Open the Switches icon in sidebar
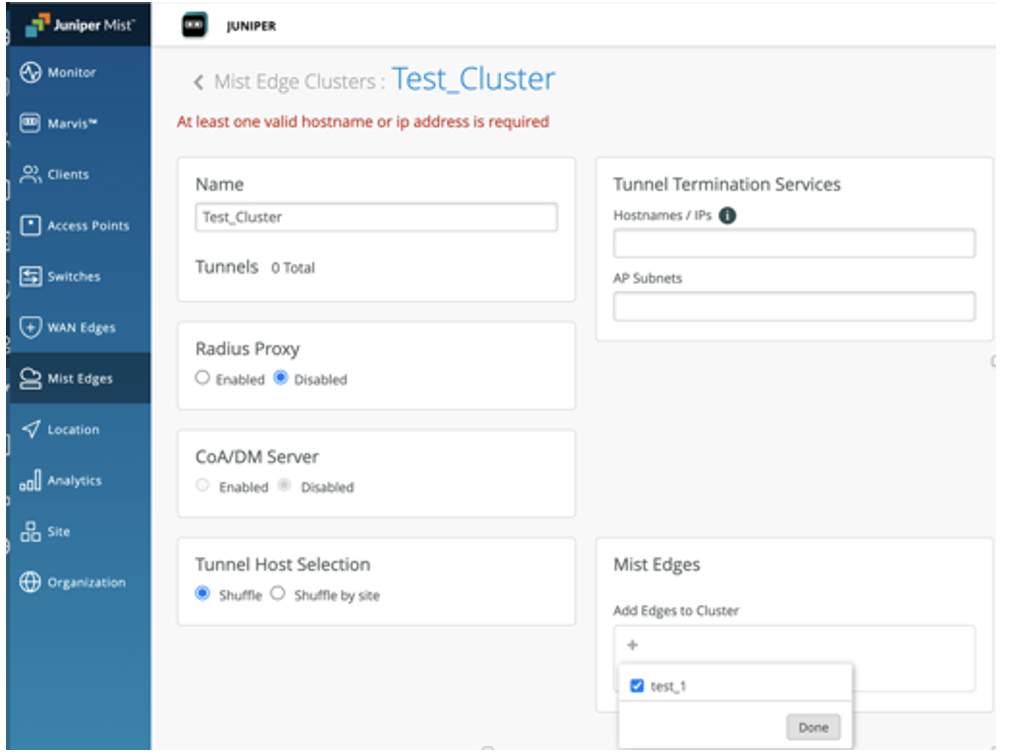 [30, 277]
